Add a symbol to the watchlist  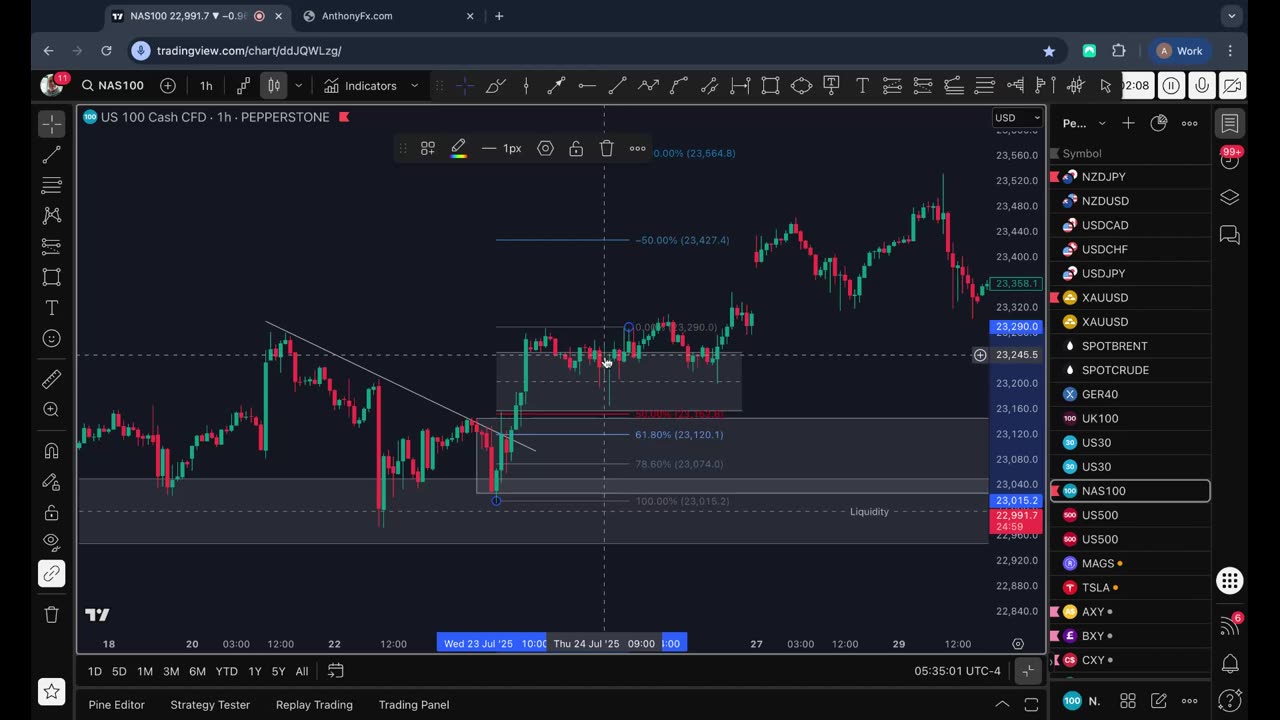click(1128, 123)
